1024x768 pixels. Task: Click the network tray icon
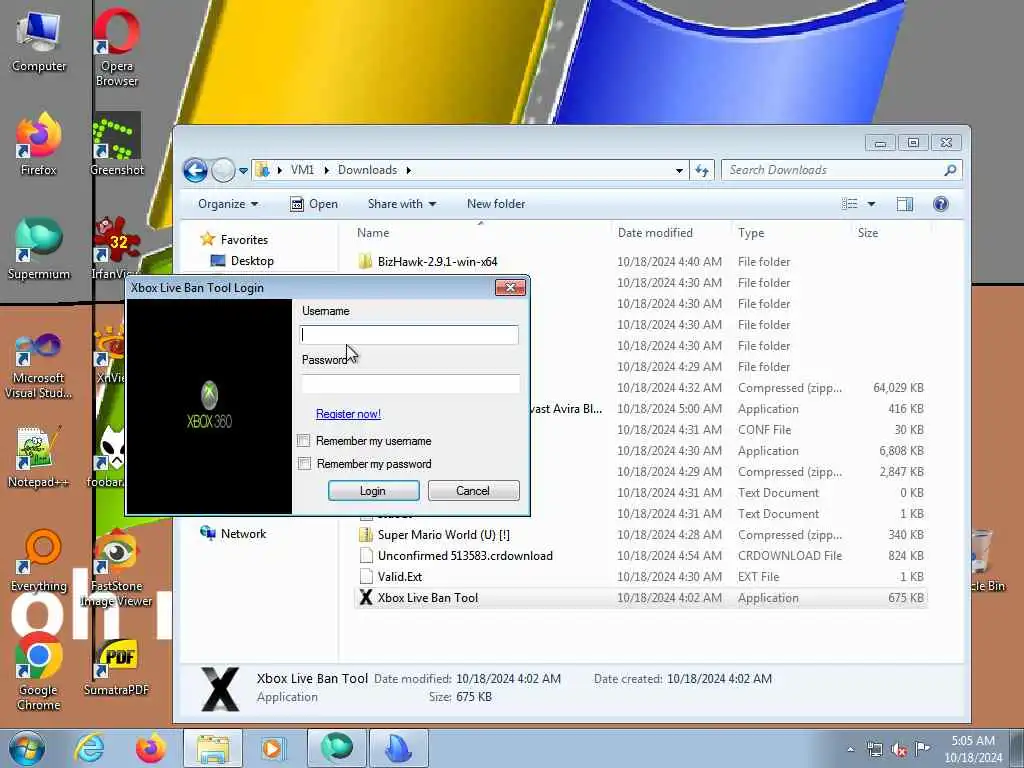(x=874, y=750)
